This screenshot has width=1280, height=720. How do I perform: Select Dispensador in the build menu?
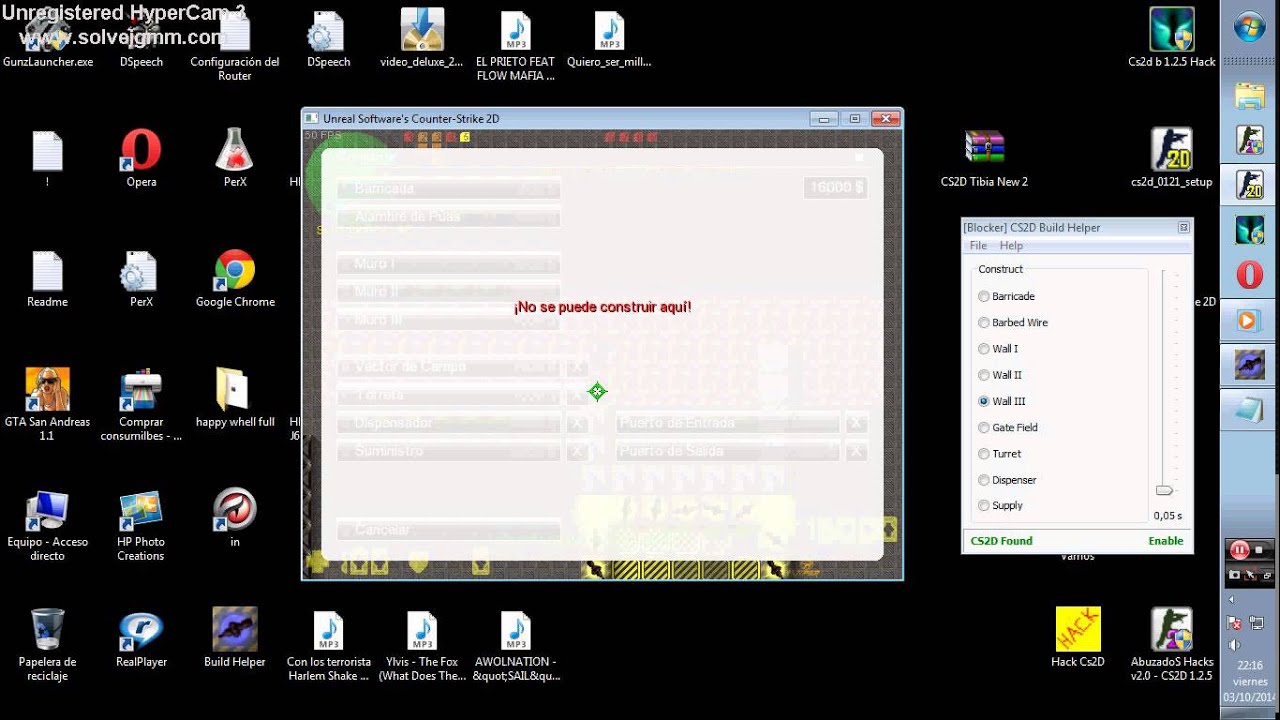[x=448, y=423]
